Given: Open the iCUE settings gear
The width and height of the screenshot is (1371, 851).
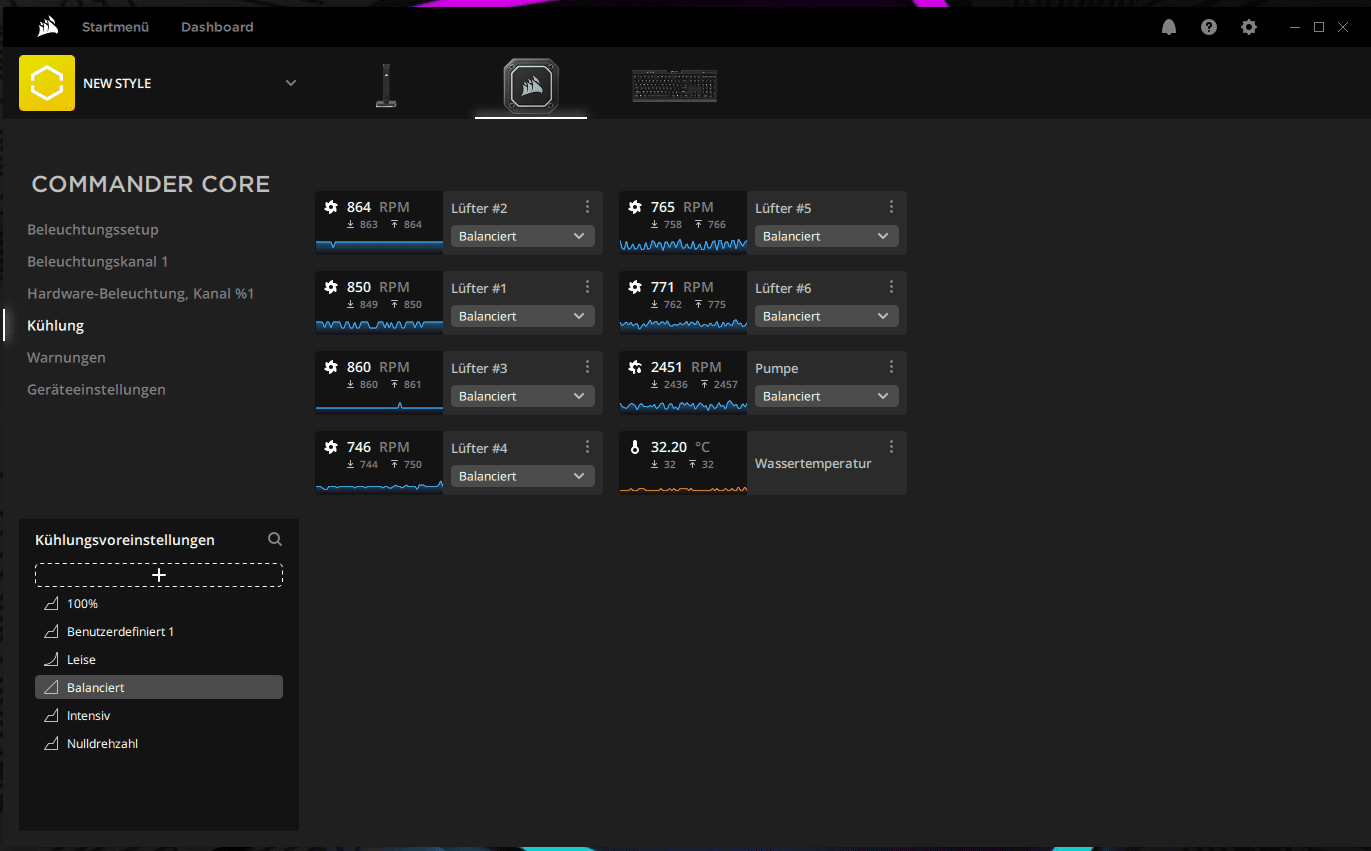Looking at the screenshot, I should click(1249, 27).
